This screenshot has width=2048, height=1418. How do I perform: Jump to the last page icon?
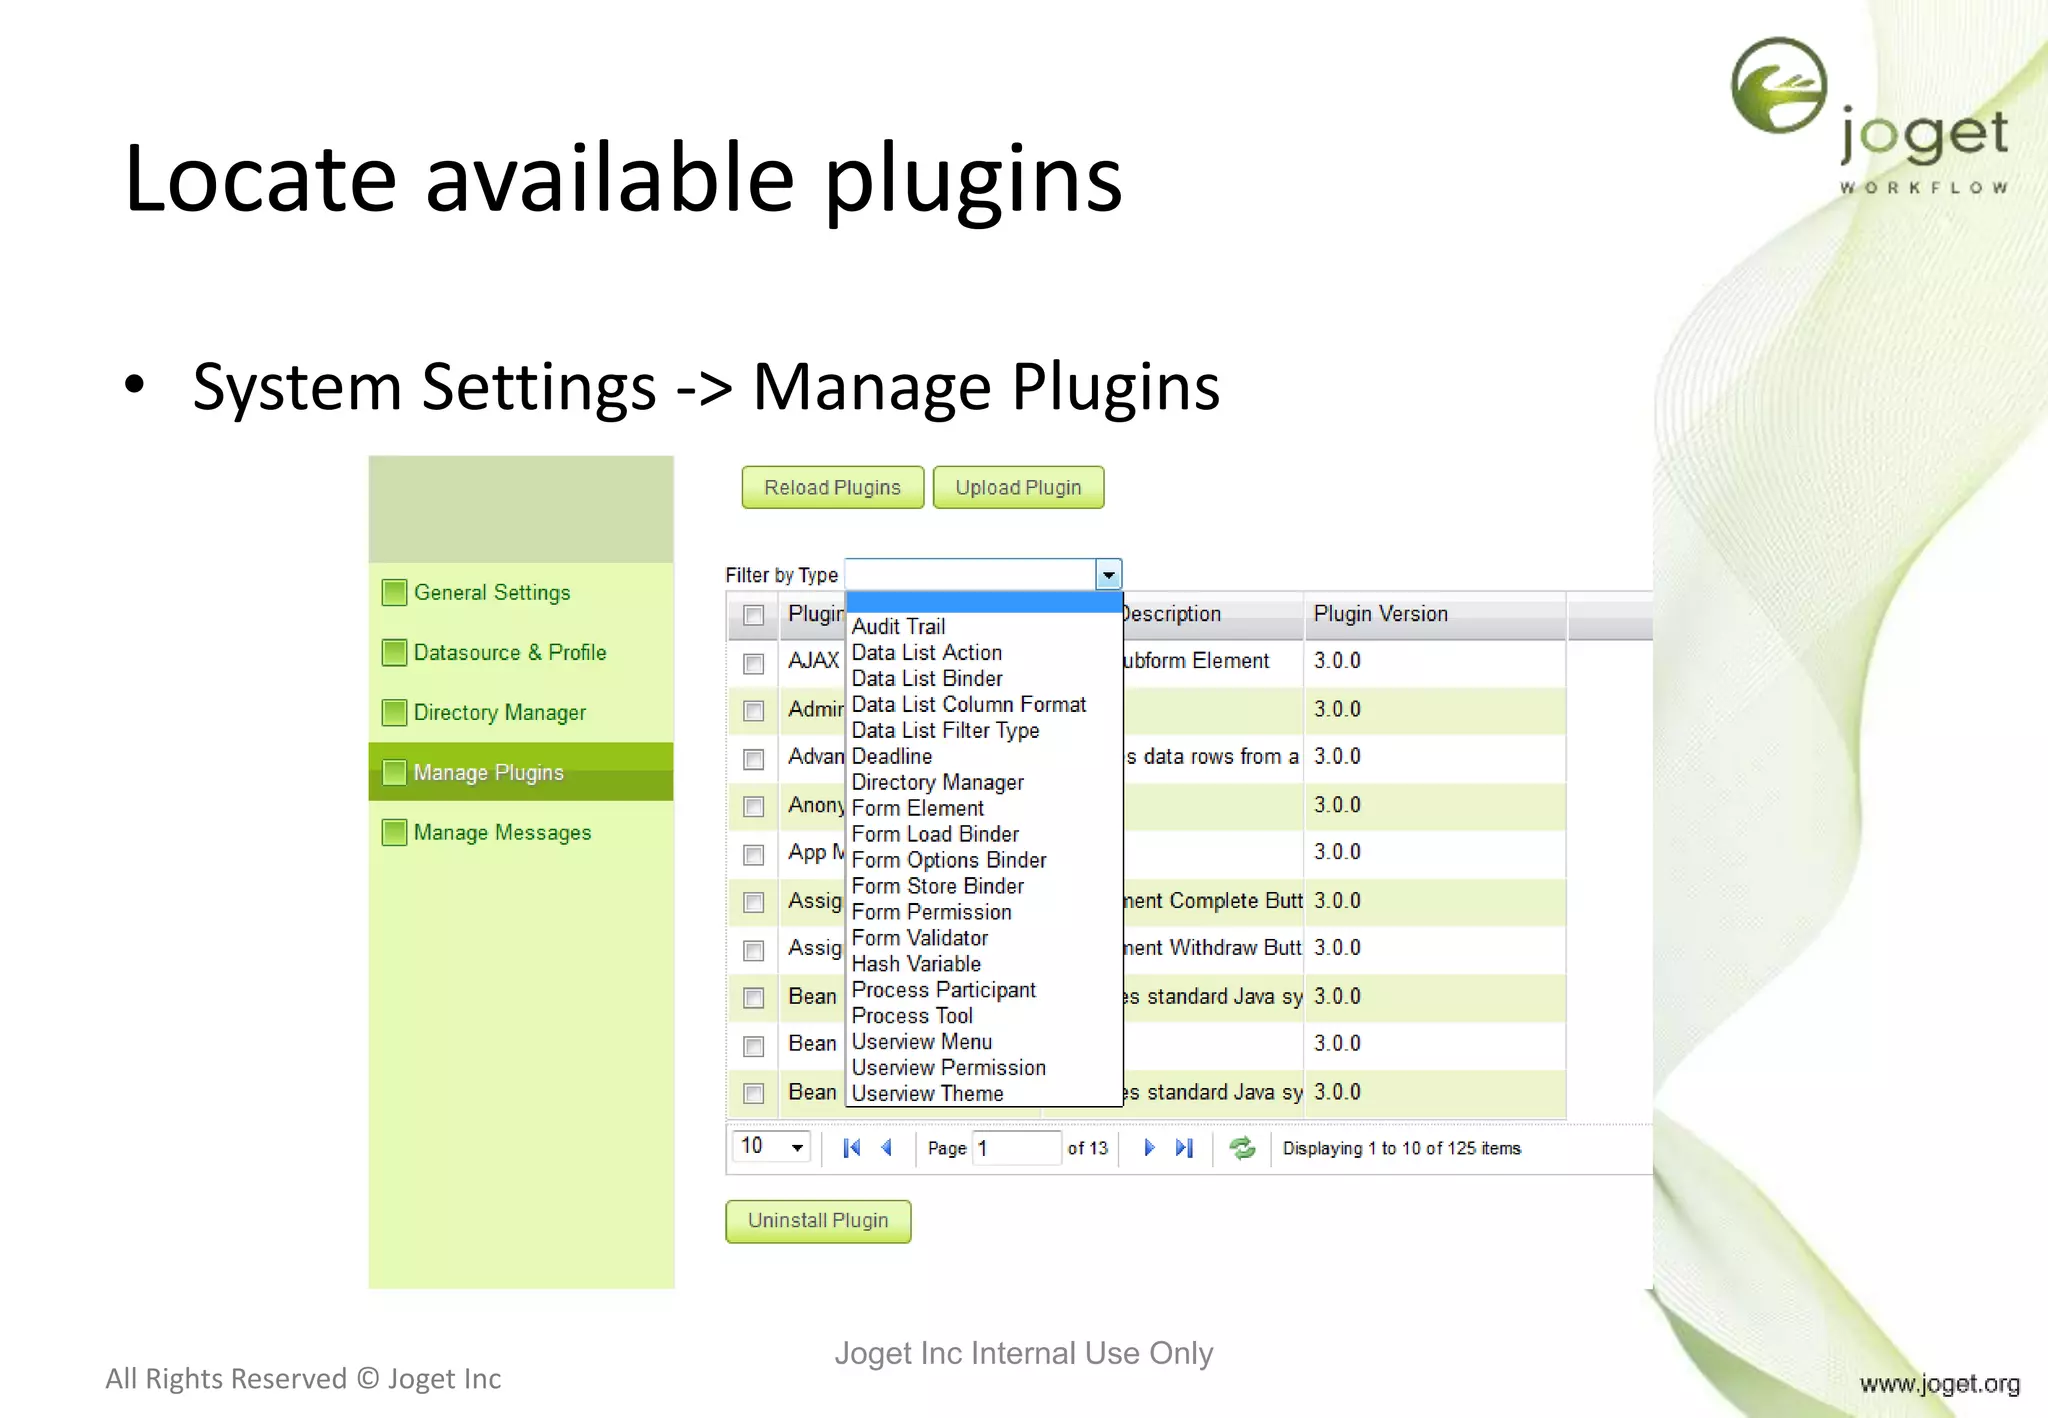coord(1184,1148)
